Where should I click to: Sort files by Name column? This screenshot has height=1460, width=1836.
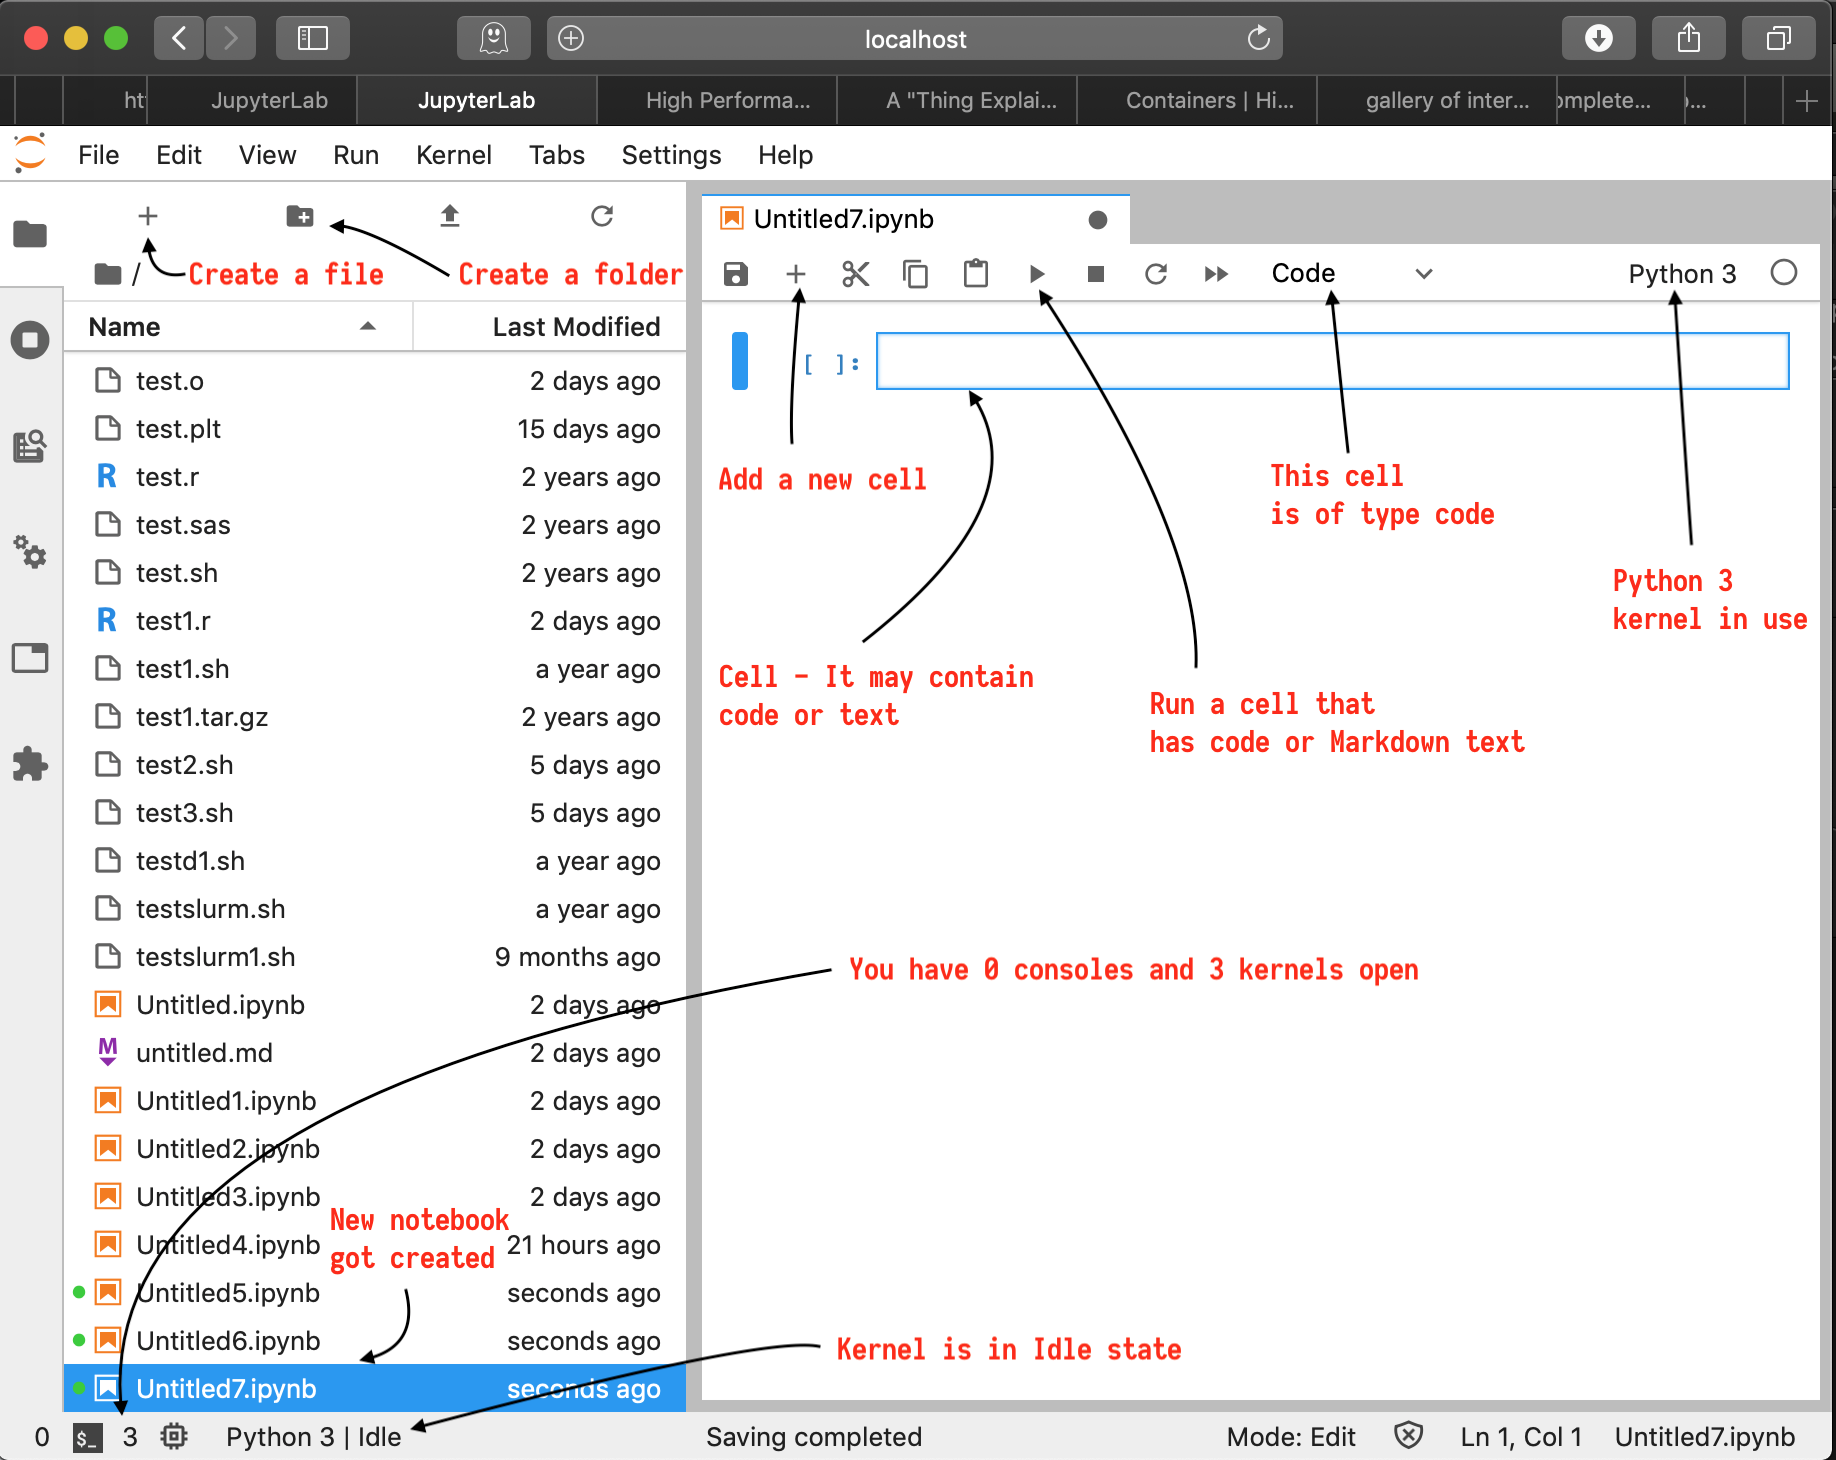[125, 327]
